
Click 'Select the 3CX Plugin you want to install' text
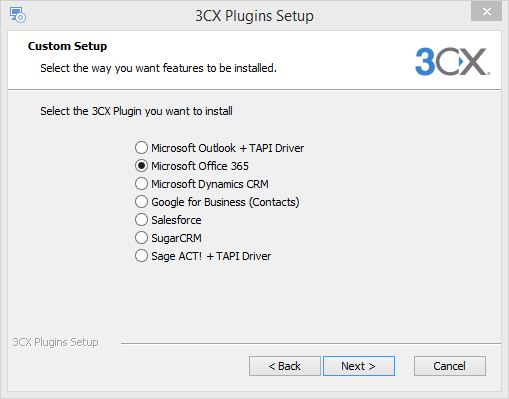click(136, 111)
